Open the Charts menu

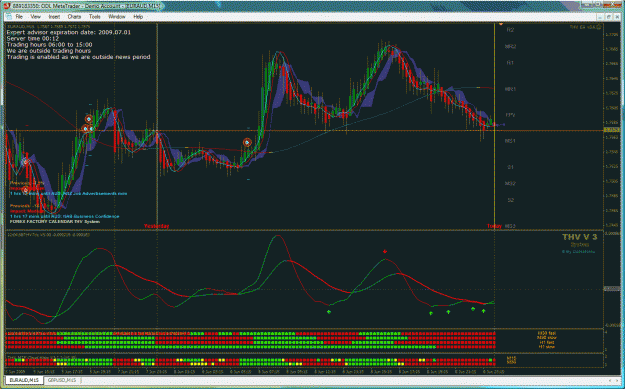click(x=74, y=17)
